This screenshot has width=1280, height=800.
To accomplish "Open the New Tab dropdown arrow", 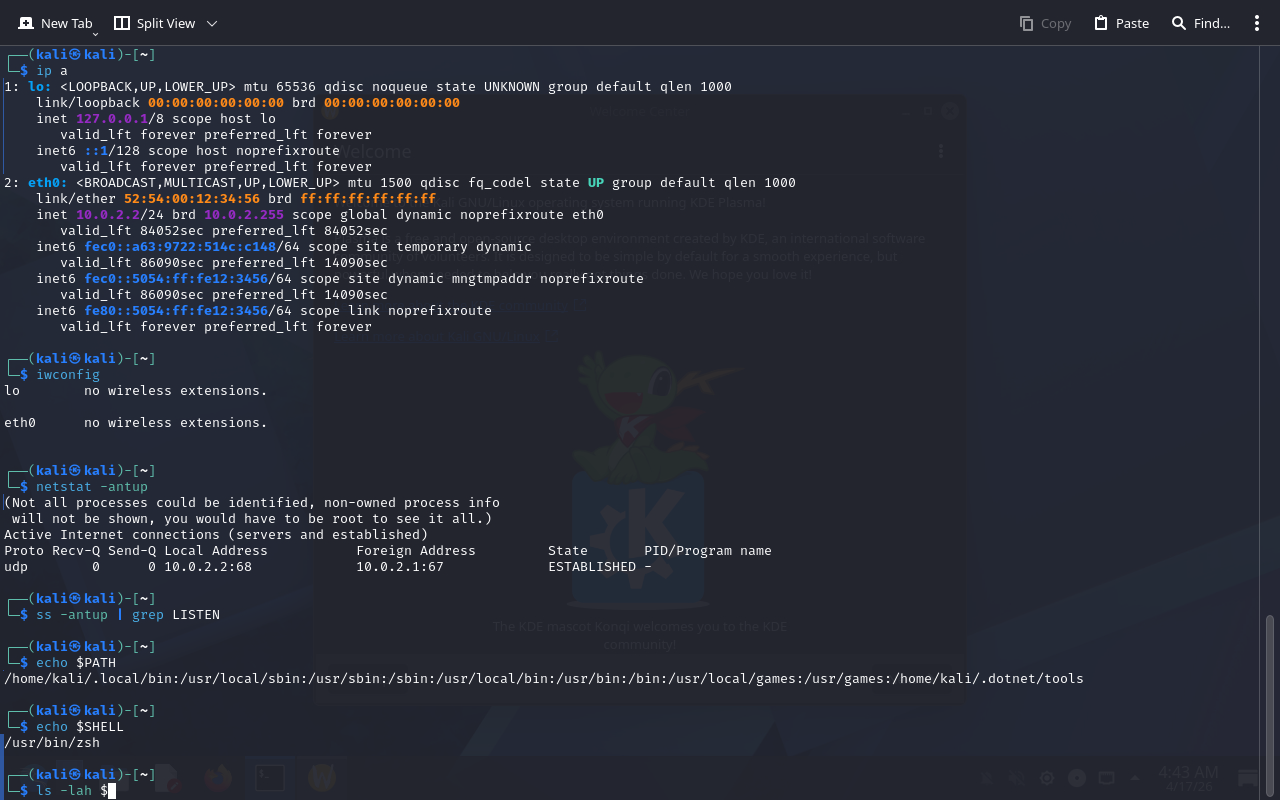I will (x=95, y=34).
